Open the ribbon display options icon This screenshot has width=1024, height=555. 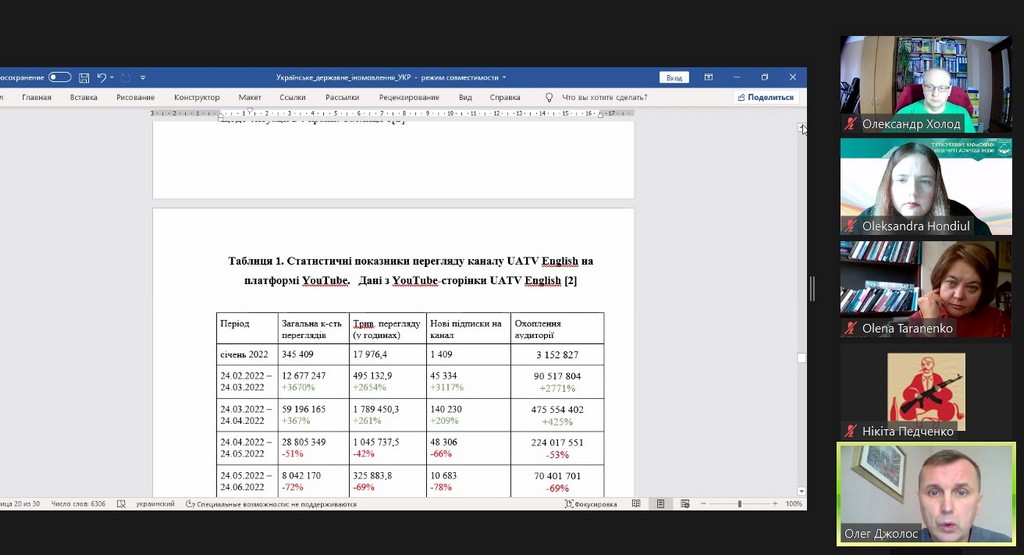click(708, 77)
